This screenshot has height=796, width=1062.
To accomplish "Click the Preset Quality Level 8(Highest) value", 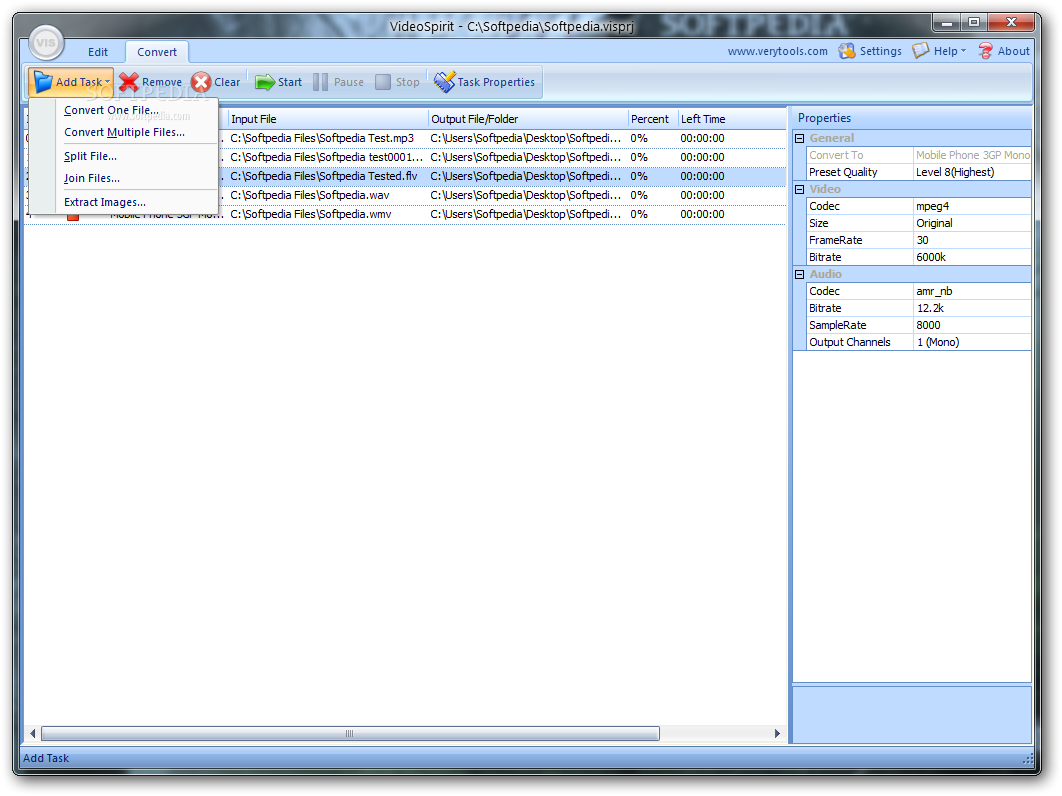I will coord(972,172).
